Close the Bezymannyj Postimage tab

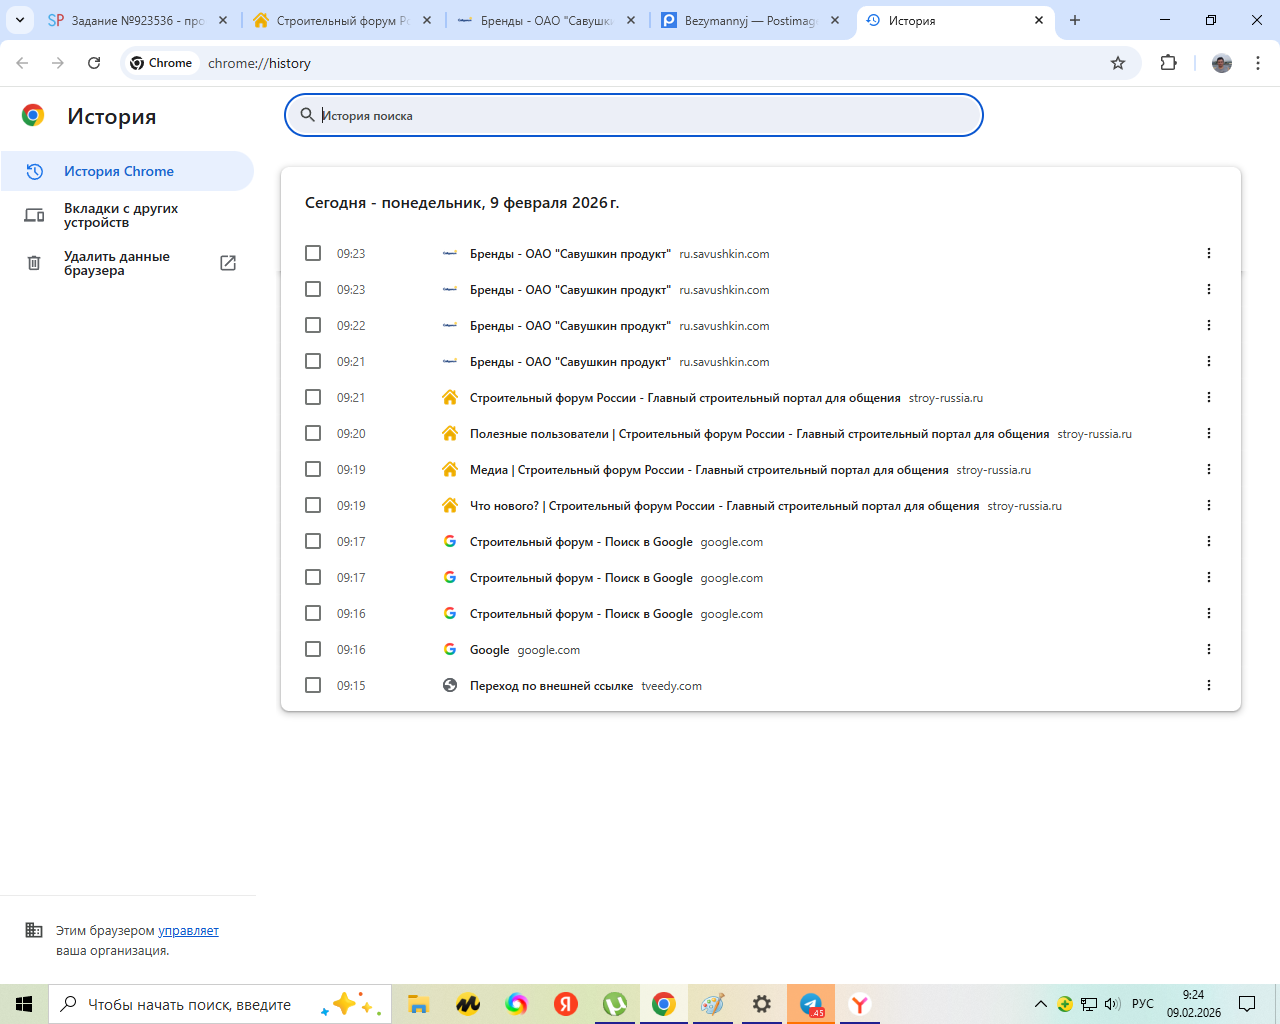[835, 20]
